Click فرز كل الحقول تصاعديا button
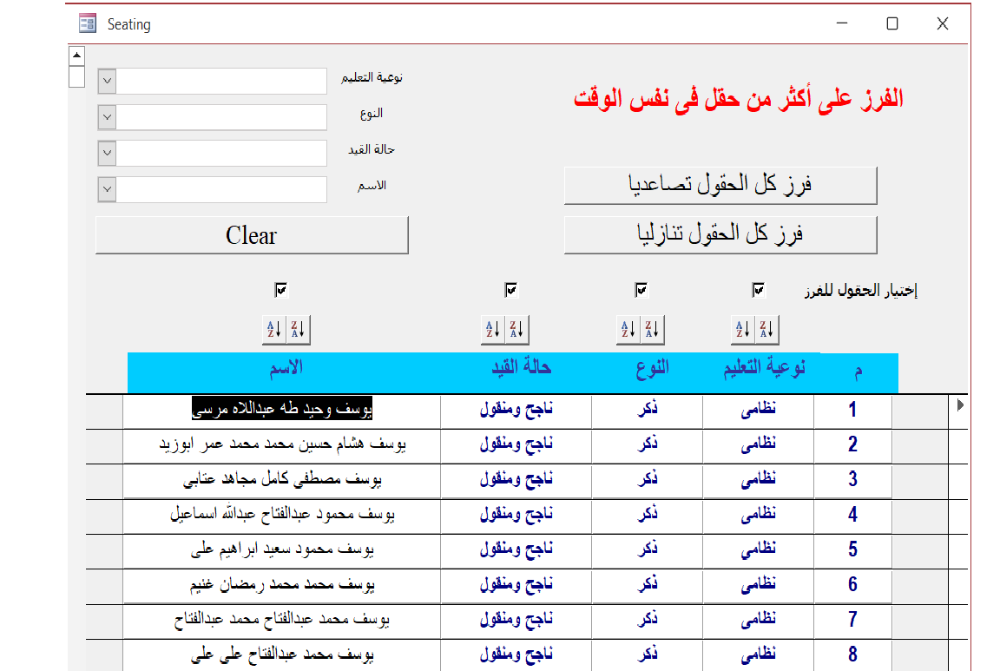Screen dimensions: 1000x671 [721, 186]
